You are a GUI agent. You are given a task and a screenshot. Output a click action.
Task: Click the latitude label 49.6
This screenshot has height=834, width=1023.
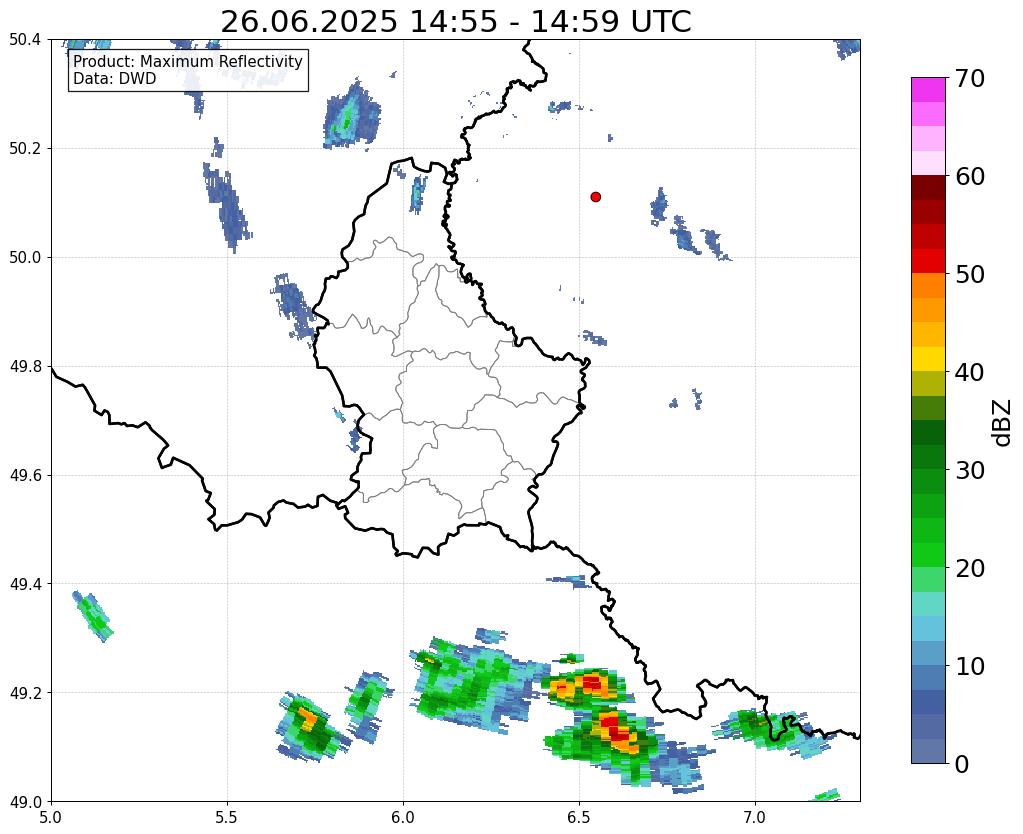tap(25, 476)
